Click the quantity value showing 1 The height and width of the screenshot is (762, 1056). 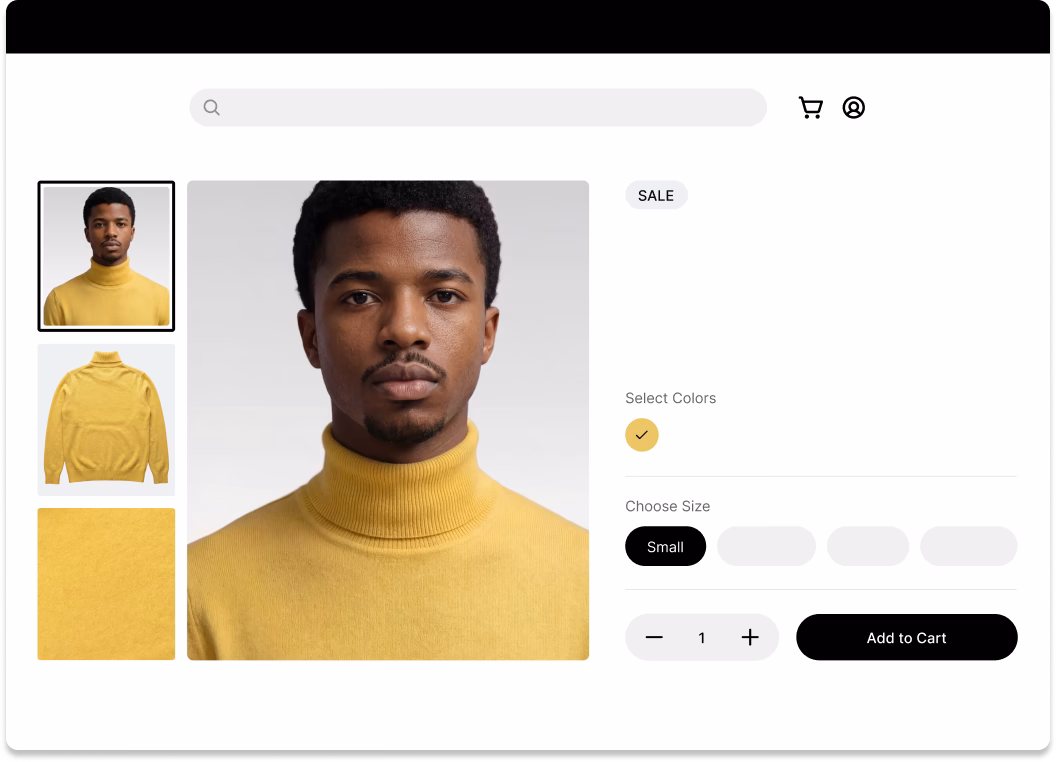[x=702, y=637]
